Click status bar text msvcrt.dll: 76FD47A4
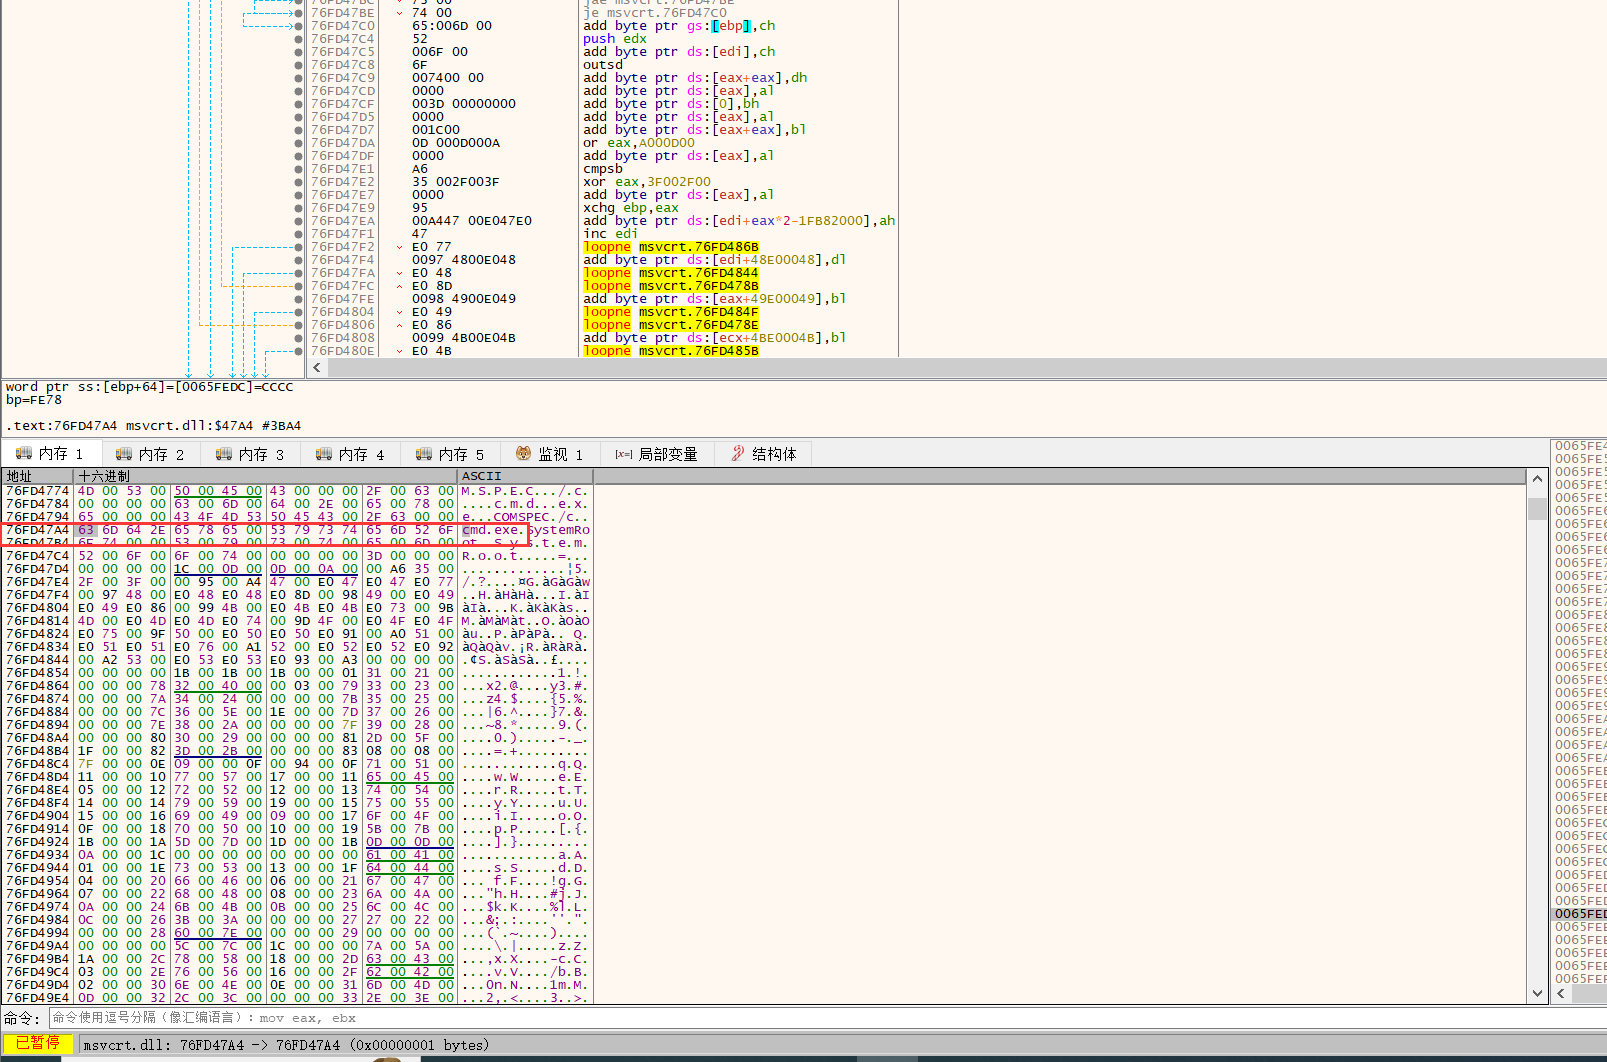Screen dimensions: 1607x1062 coord(287,1045)
